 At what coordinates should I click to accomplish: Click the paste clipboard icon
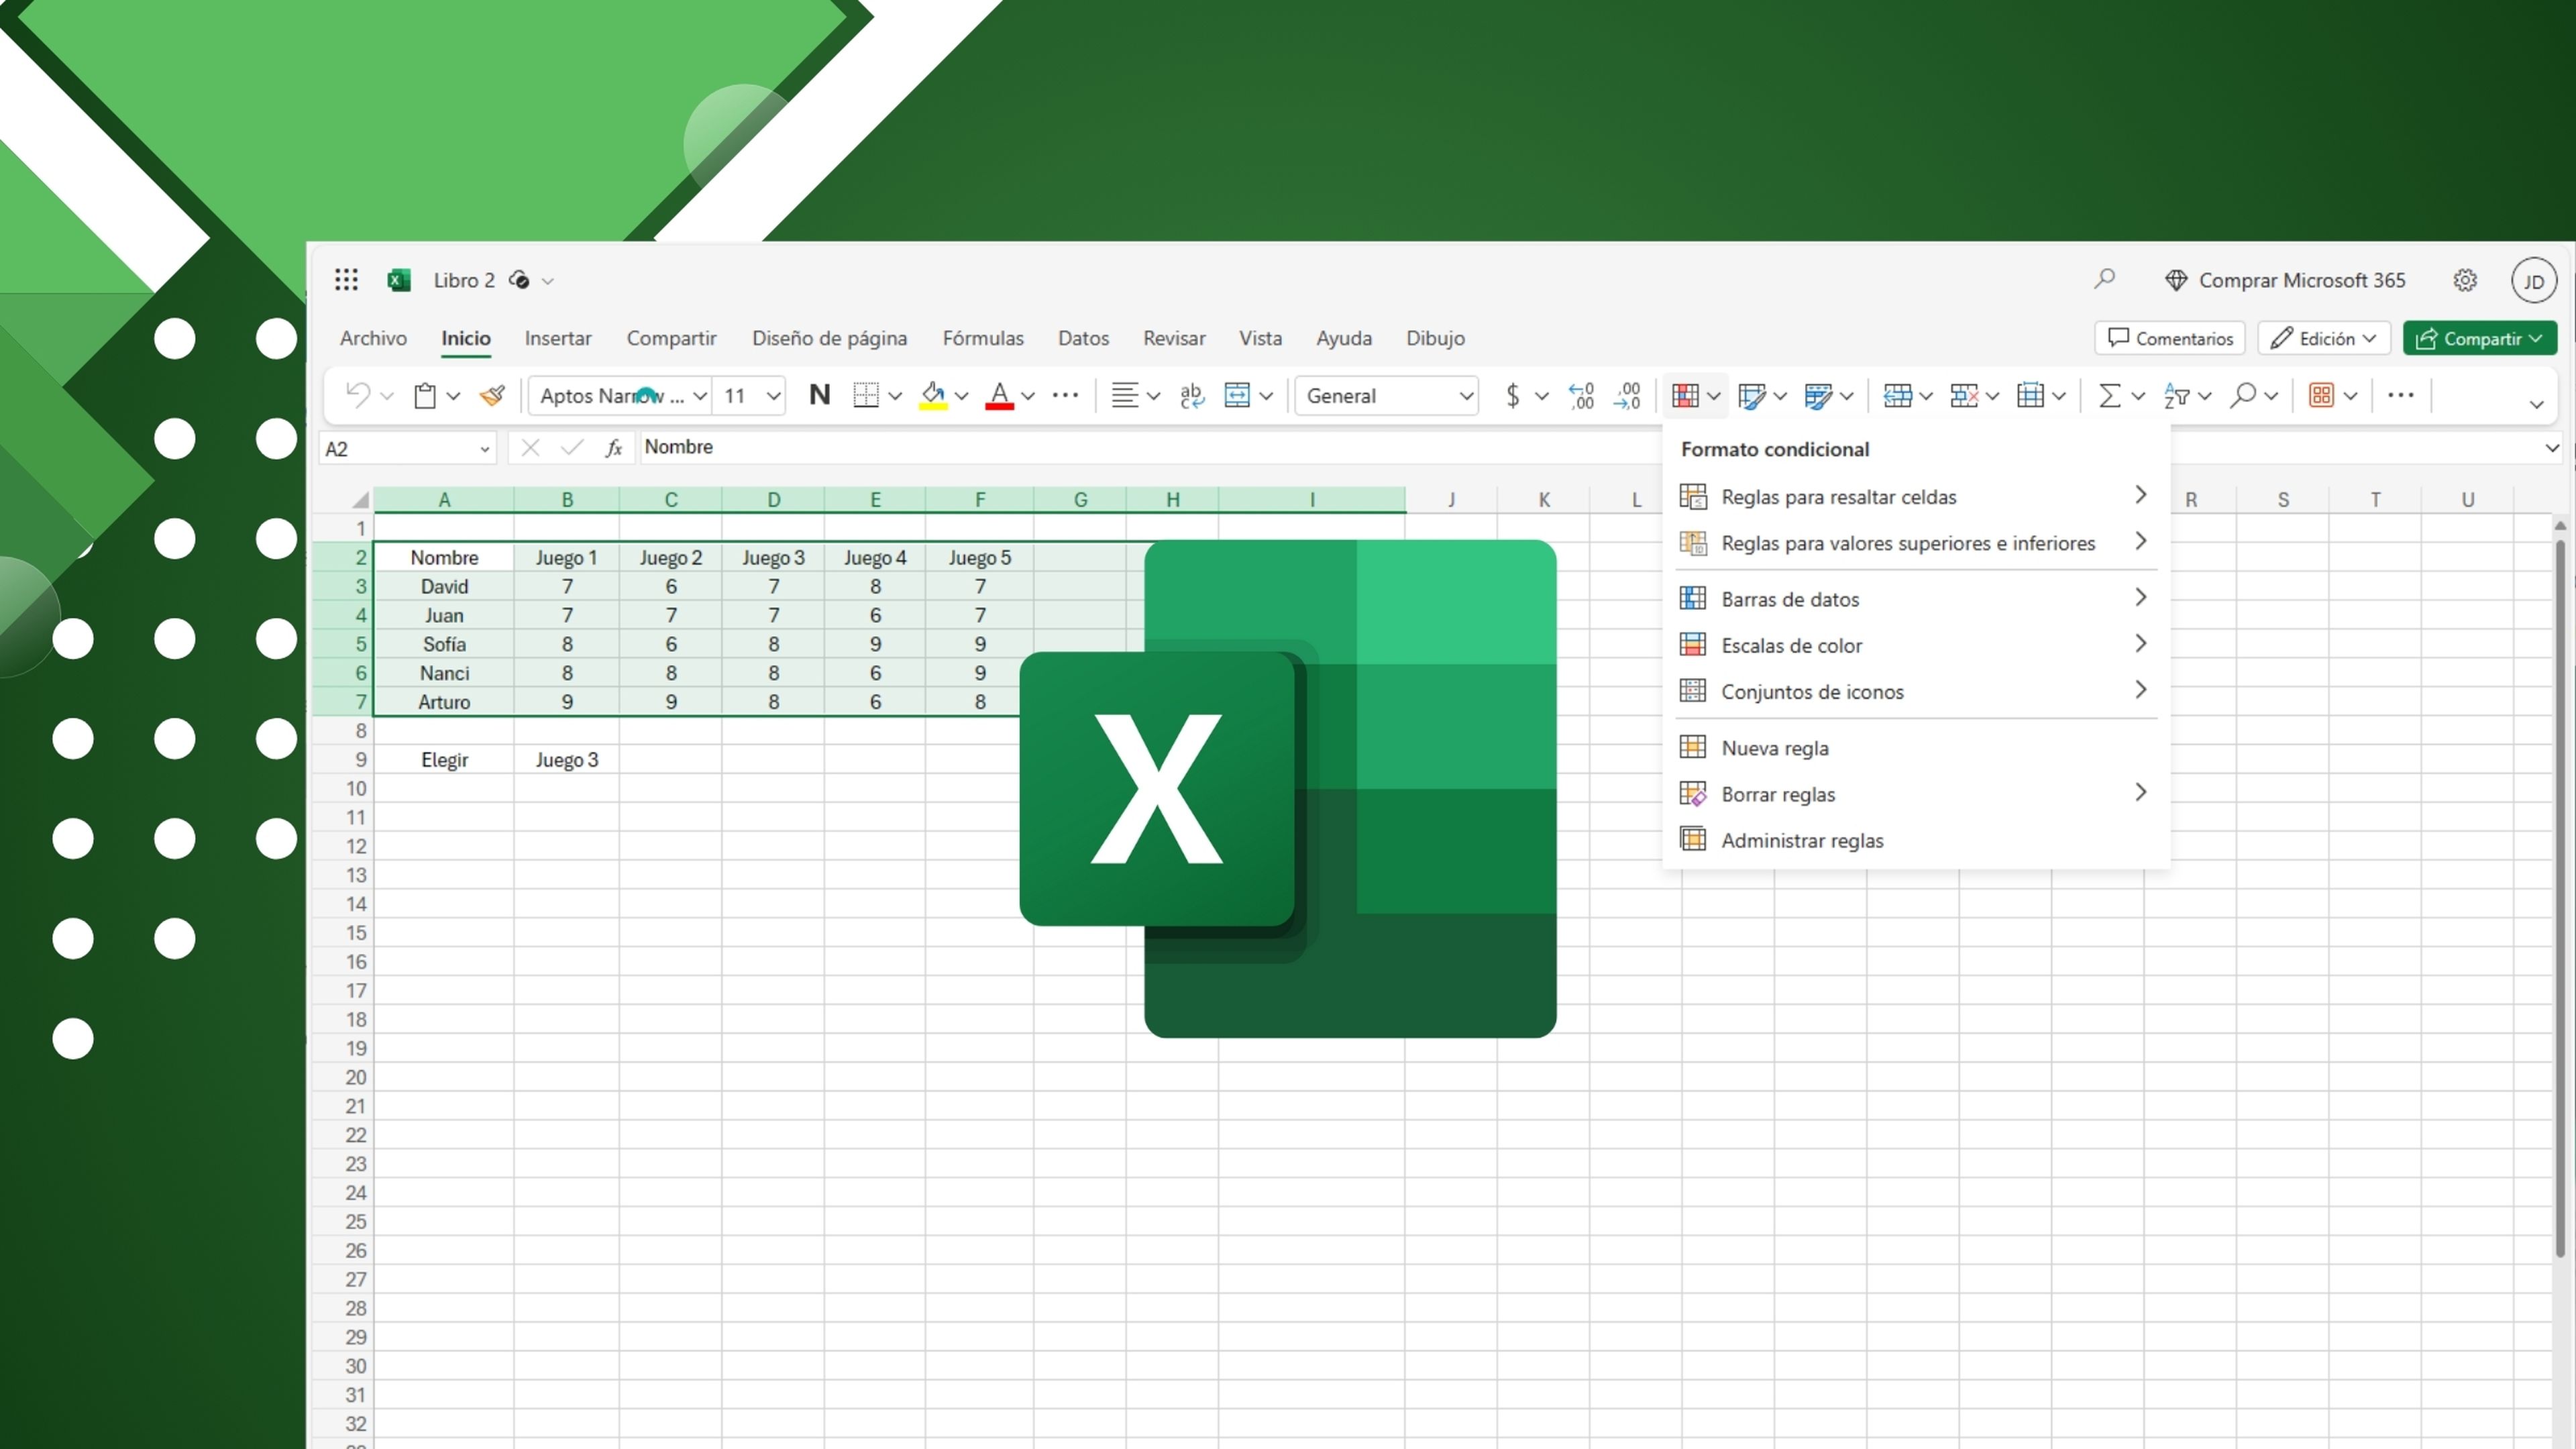425,395
